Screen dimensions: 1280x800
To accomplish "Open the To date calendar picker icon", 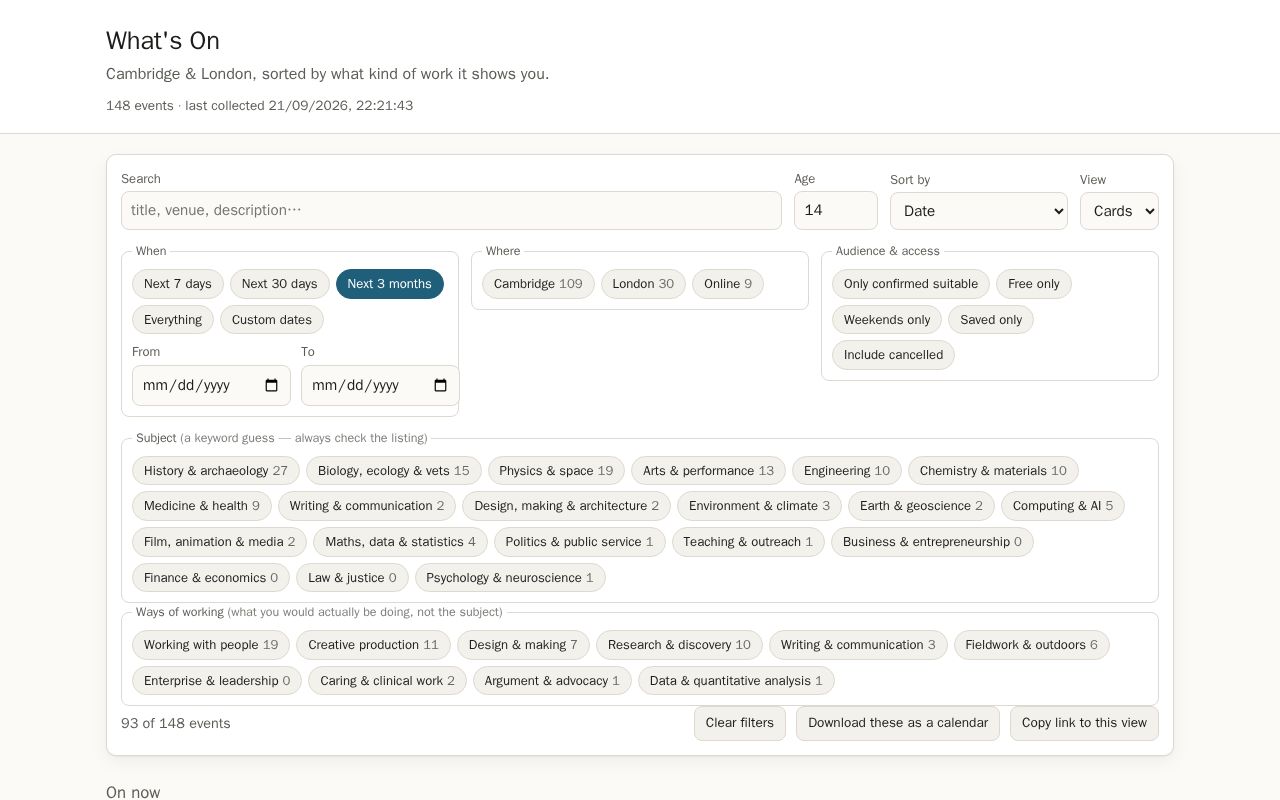I will pyautogui.click(x=441, y=385).
